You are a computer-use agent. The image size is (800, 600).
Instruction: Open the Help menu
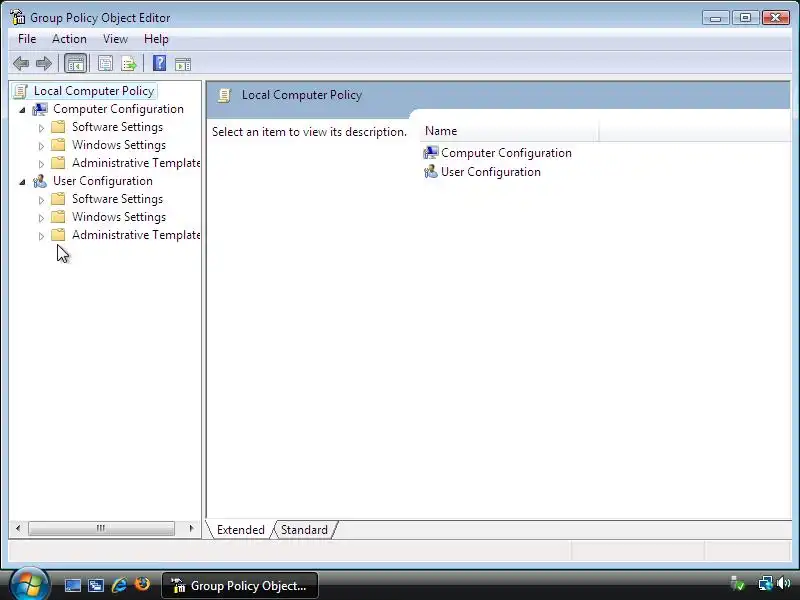coord(156,39)
